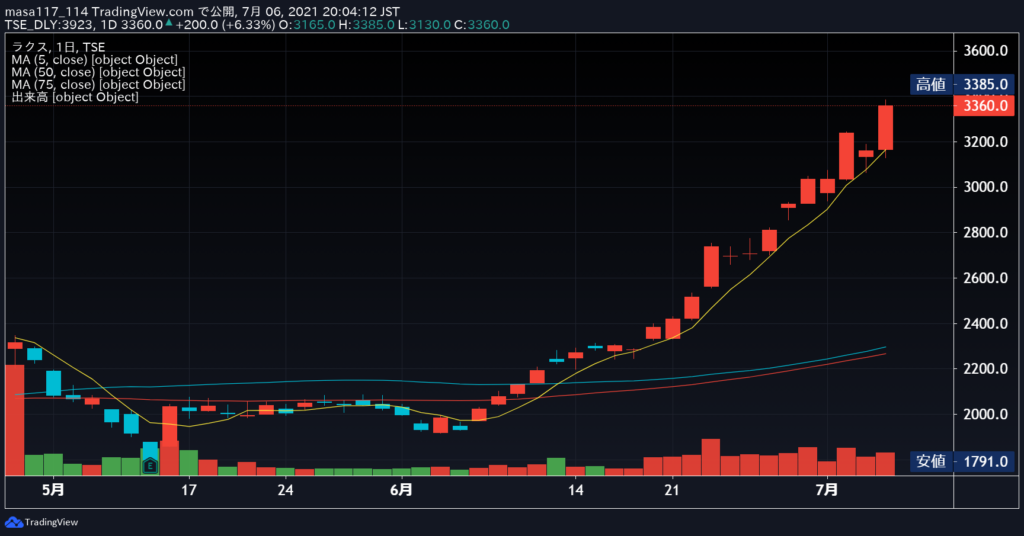Click the 3600.0 price axis label
Viewport: 1024px width, 536px height.
[x=985, y=51]
